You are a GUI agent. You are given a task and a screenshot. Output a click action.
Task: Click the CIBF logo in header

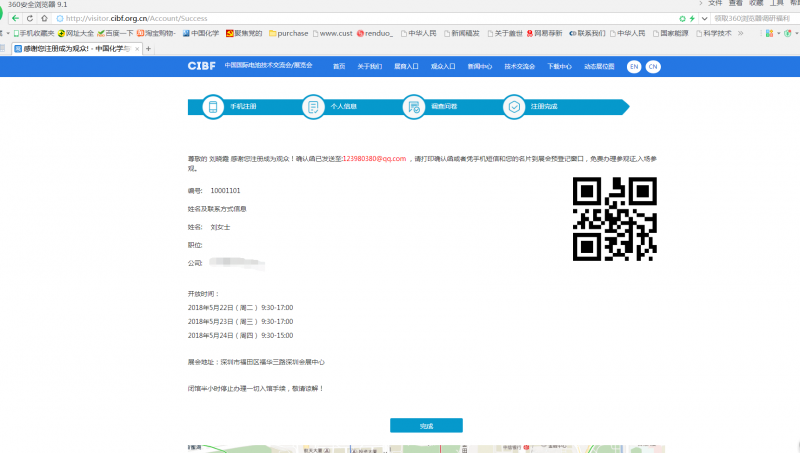point(202,66)
